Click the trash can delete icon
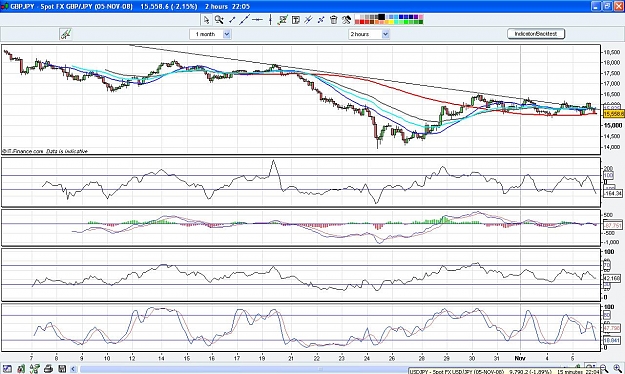Screen dimensions: 625x374 [x=334, y=20]
